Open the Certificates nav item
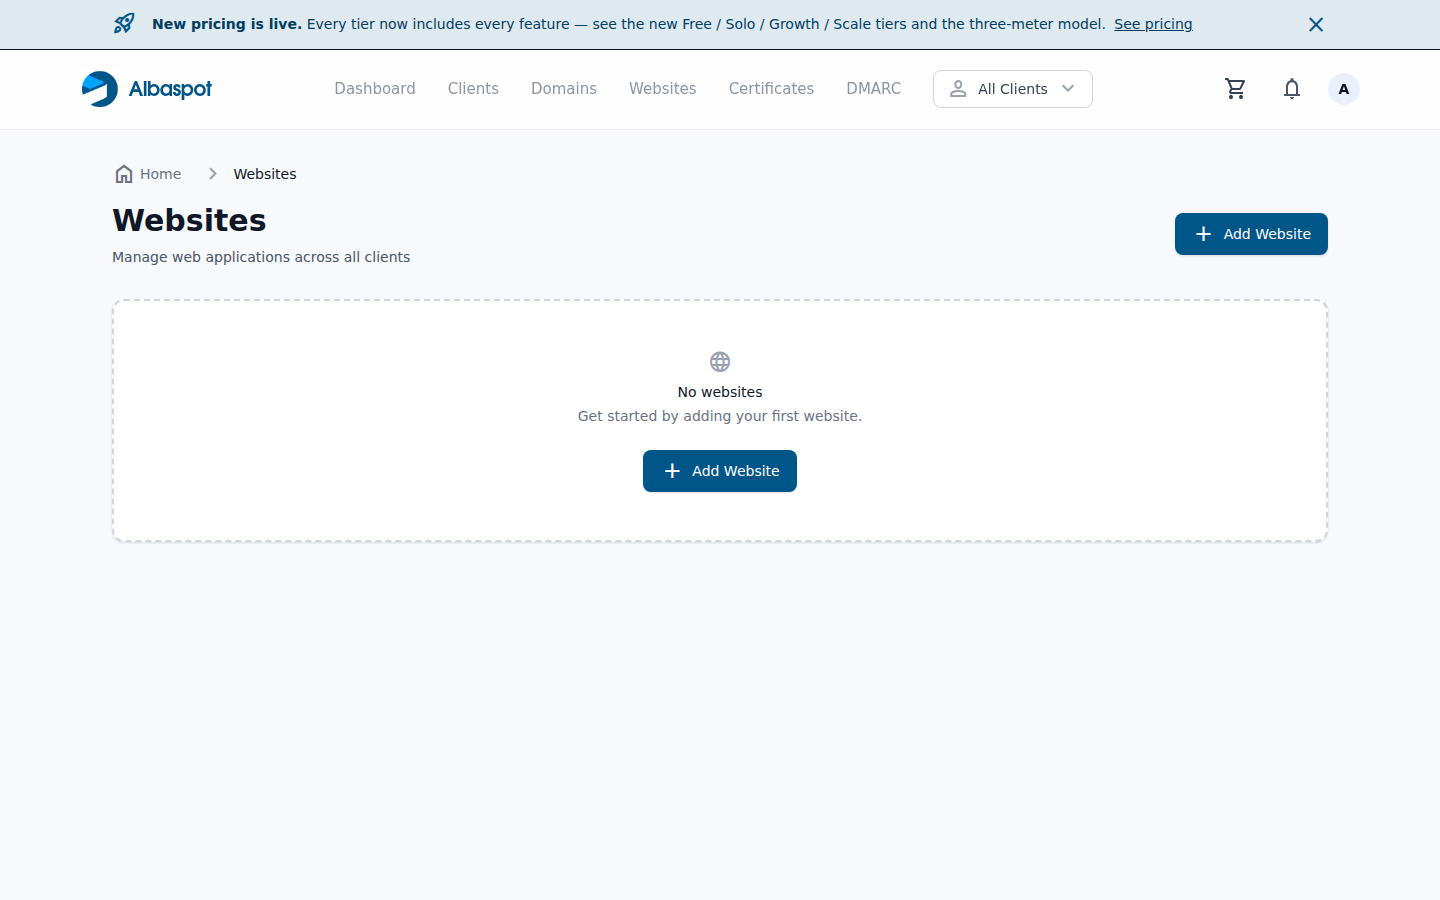The width and height of the screenshot is (1440, 900). (x=771, y=89)
